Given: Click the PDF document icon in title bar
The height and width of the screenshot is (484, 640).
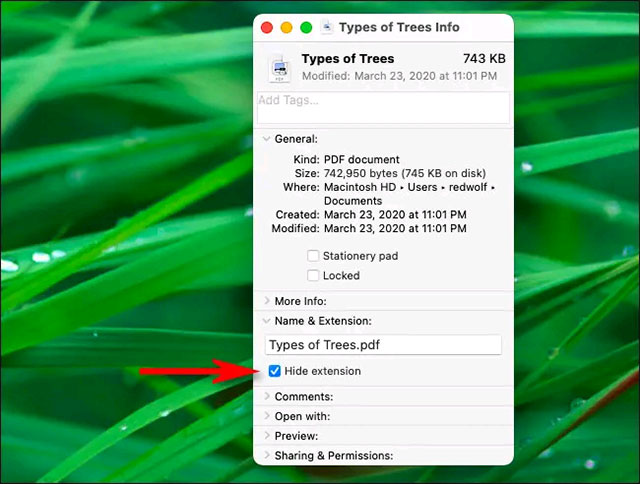Looking at the screenshot, I should (326, 27).
